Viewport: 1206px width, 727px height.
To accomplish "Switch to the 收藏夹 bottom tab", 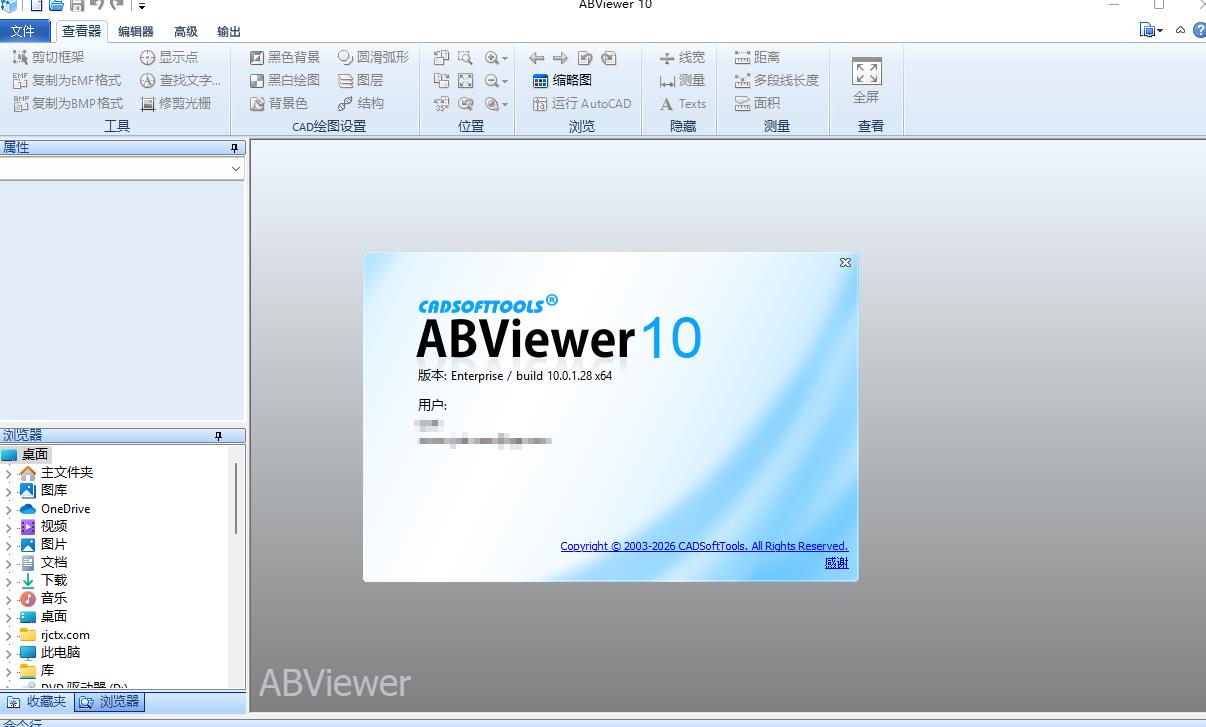I will pos(37,702).
